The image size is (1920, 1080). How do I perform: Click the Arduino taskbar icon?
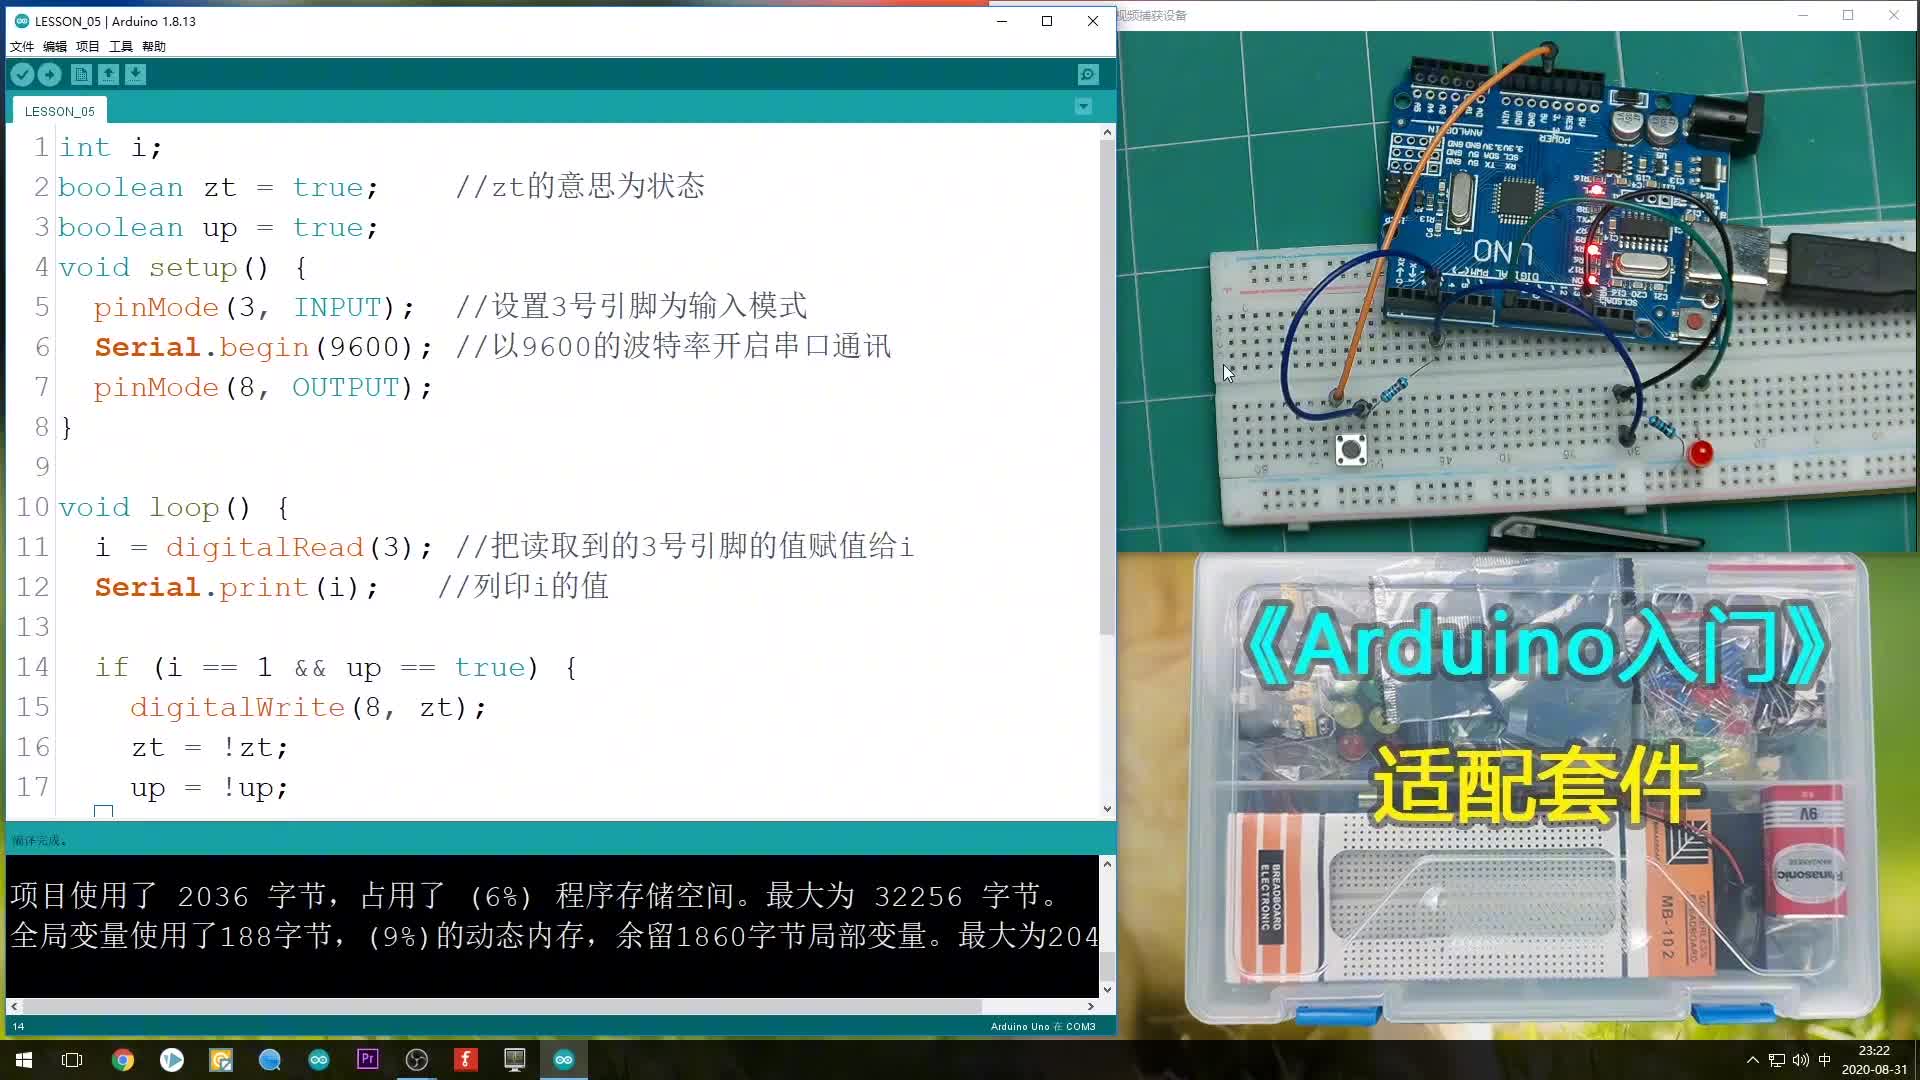[x=563, y=1059]
